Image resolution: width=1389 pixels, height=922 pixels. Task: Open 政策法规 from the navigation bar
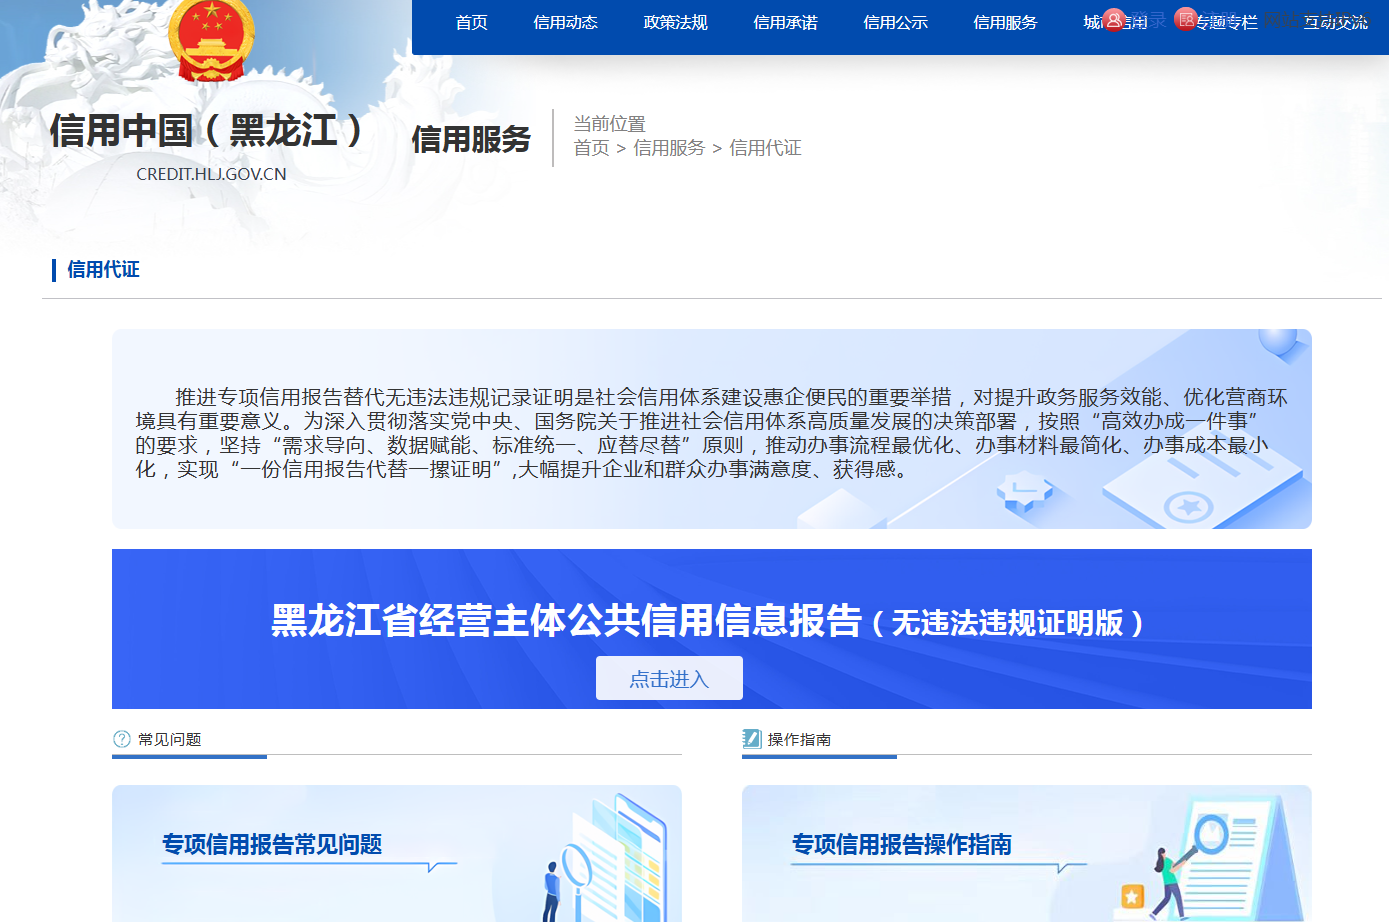(675, 23)
